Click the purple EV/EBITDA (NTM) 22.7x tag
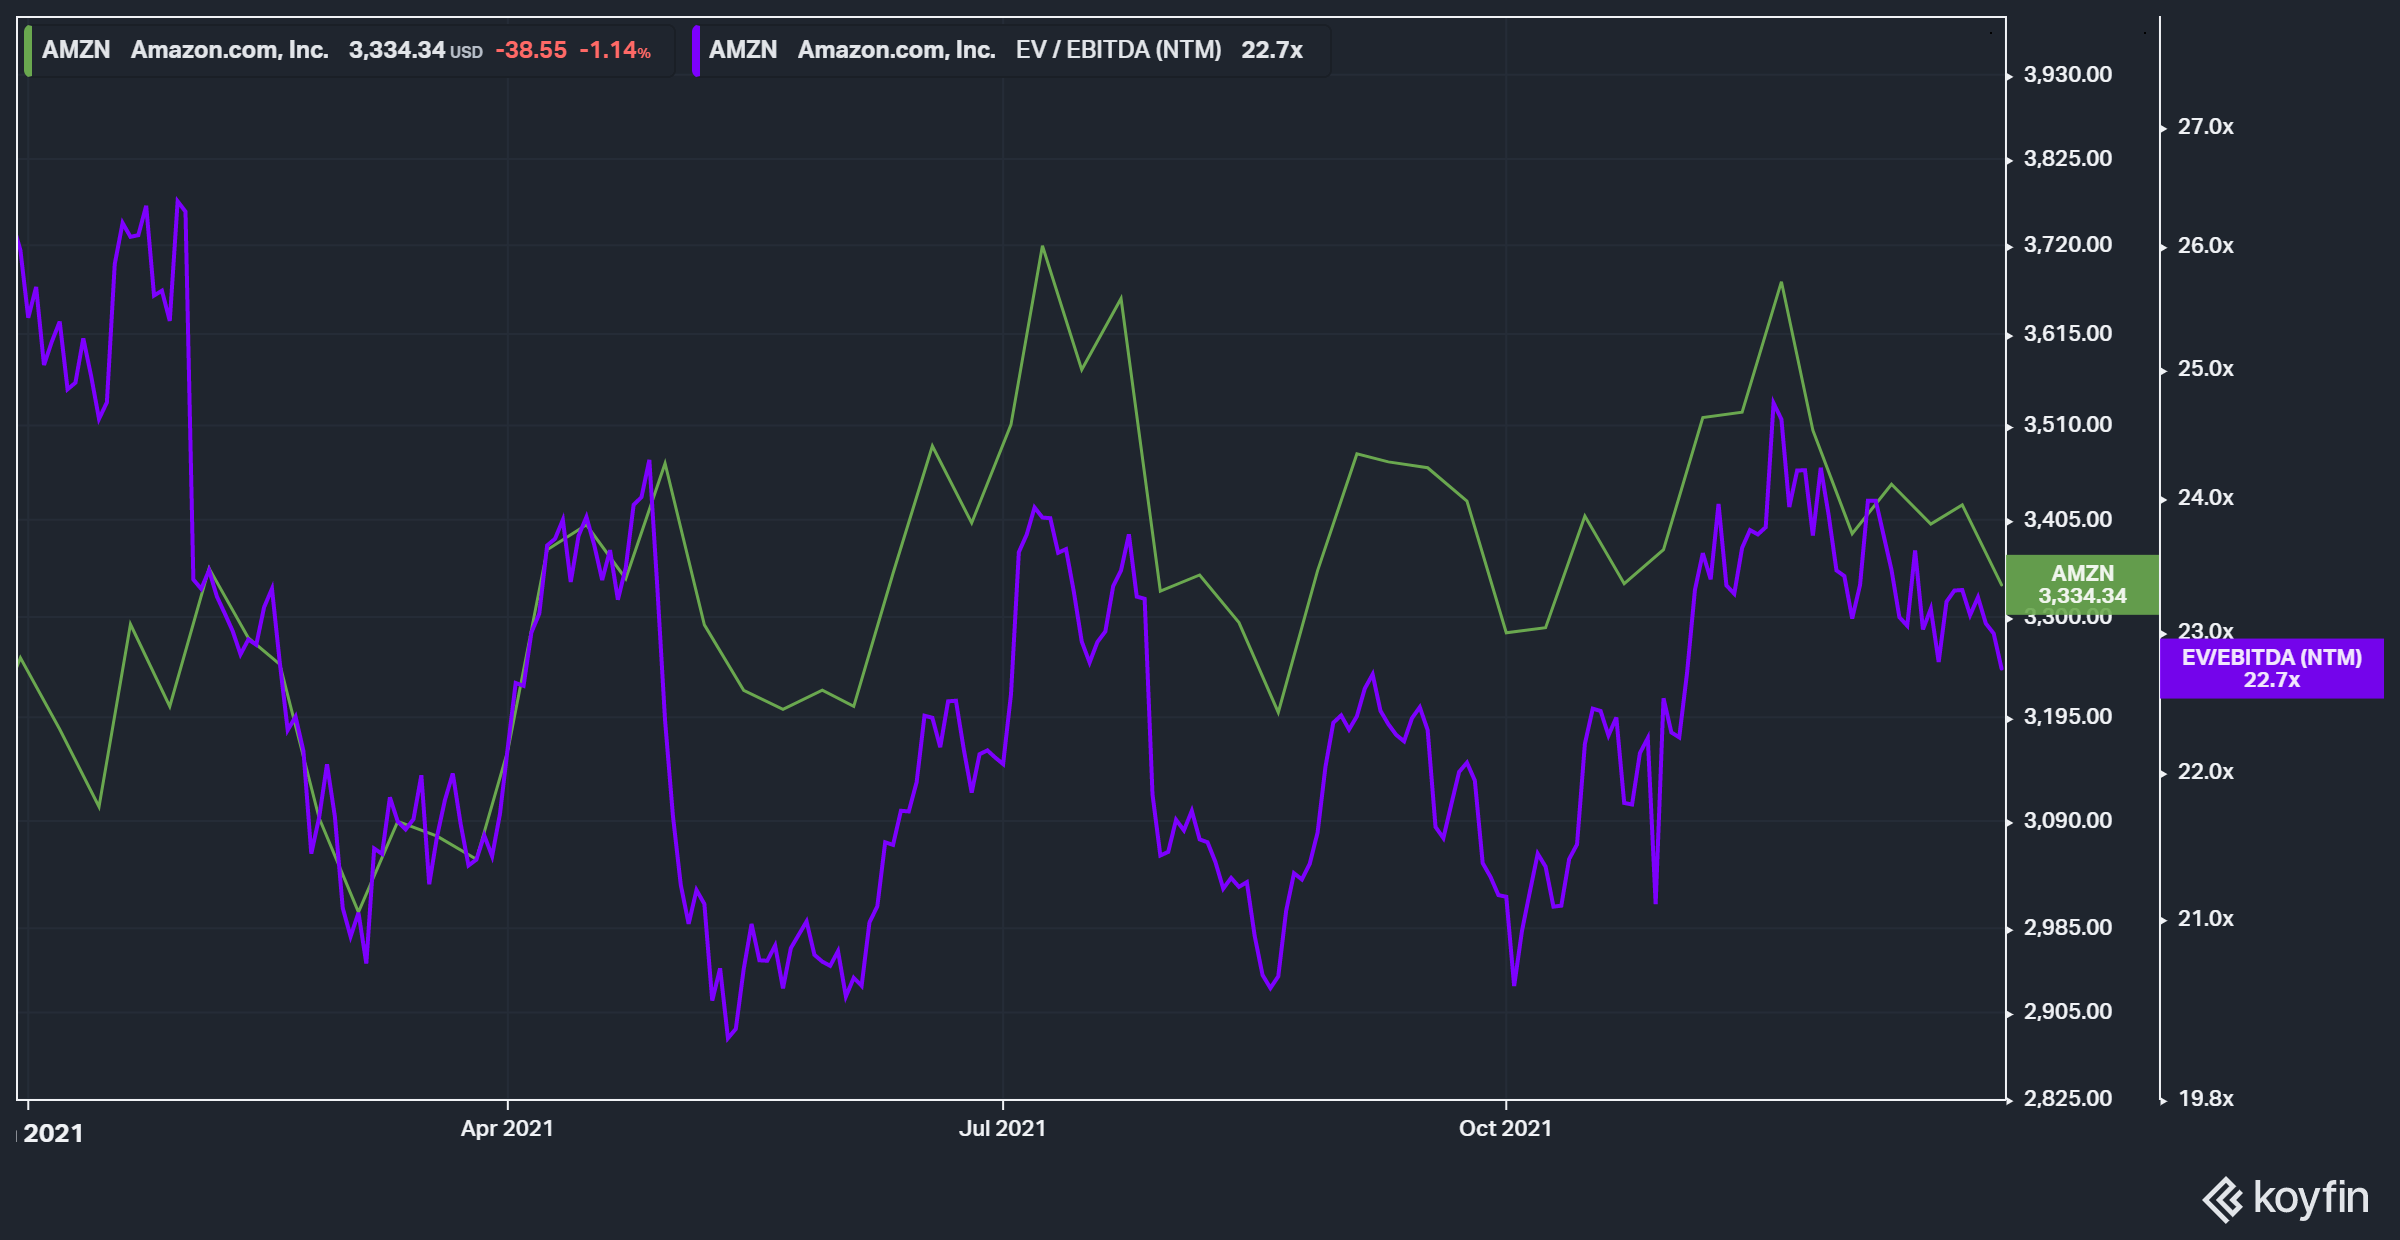2400x1240 pixels. 2272,669
